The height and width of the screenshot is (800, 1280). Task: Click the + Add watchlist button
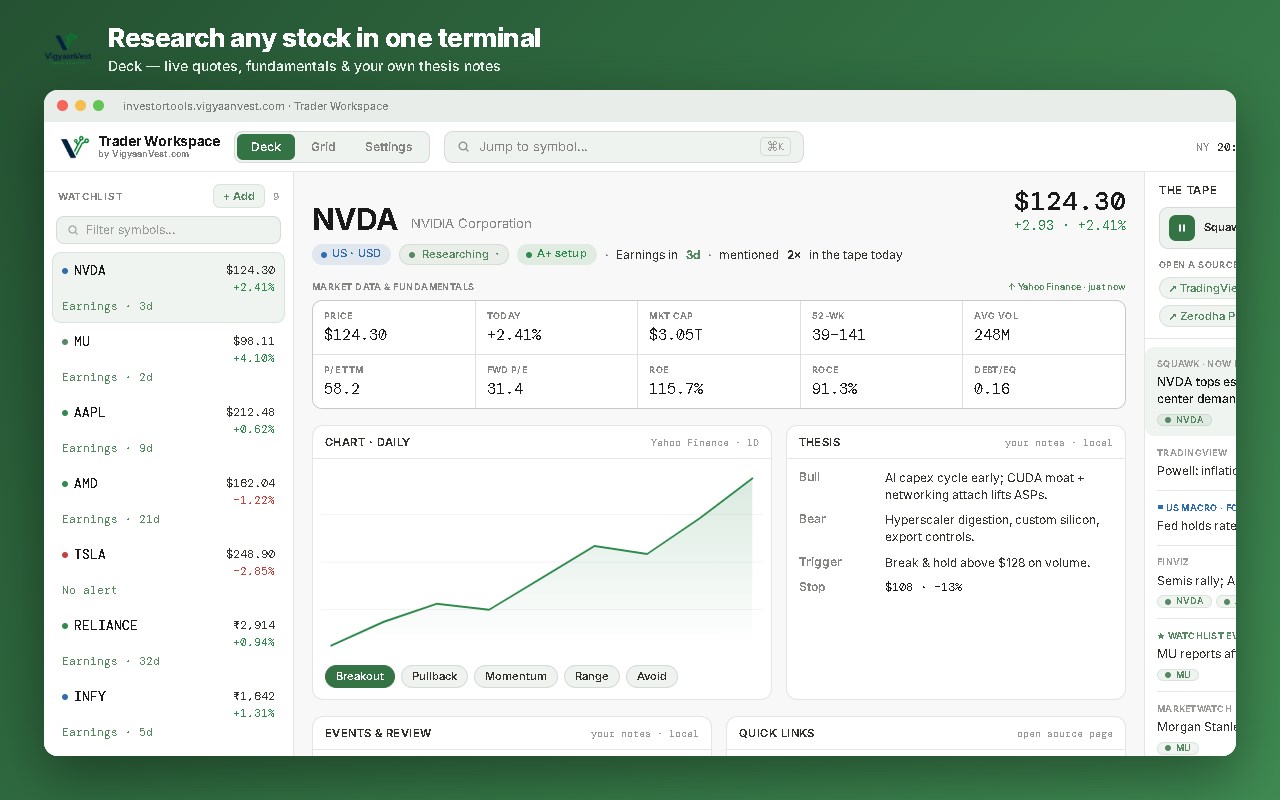pyautogui.click(x=239, y=196)
